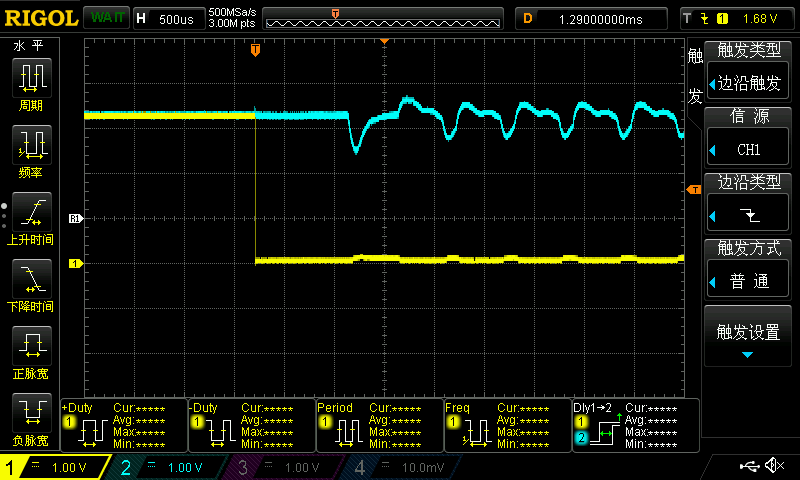Image resolution: width=800 pixels, height=480 pixels.
Task: Click the Freq measurement waveform icon
Action: (x=477, y=434)
